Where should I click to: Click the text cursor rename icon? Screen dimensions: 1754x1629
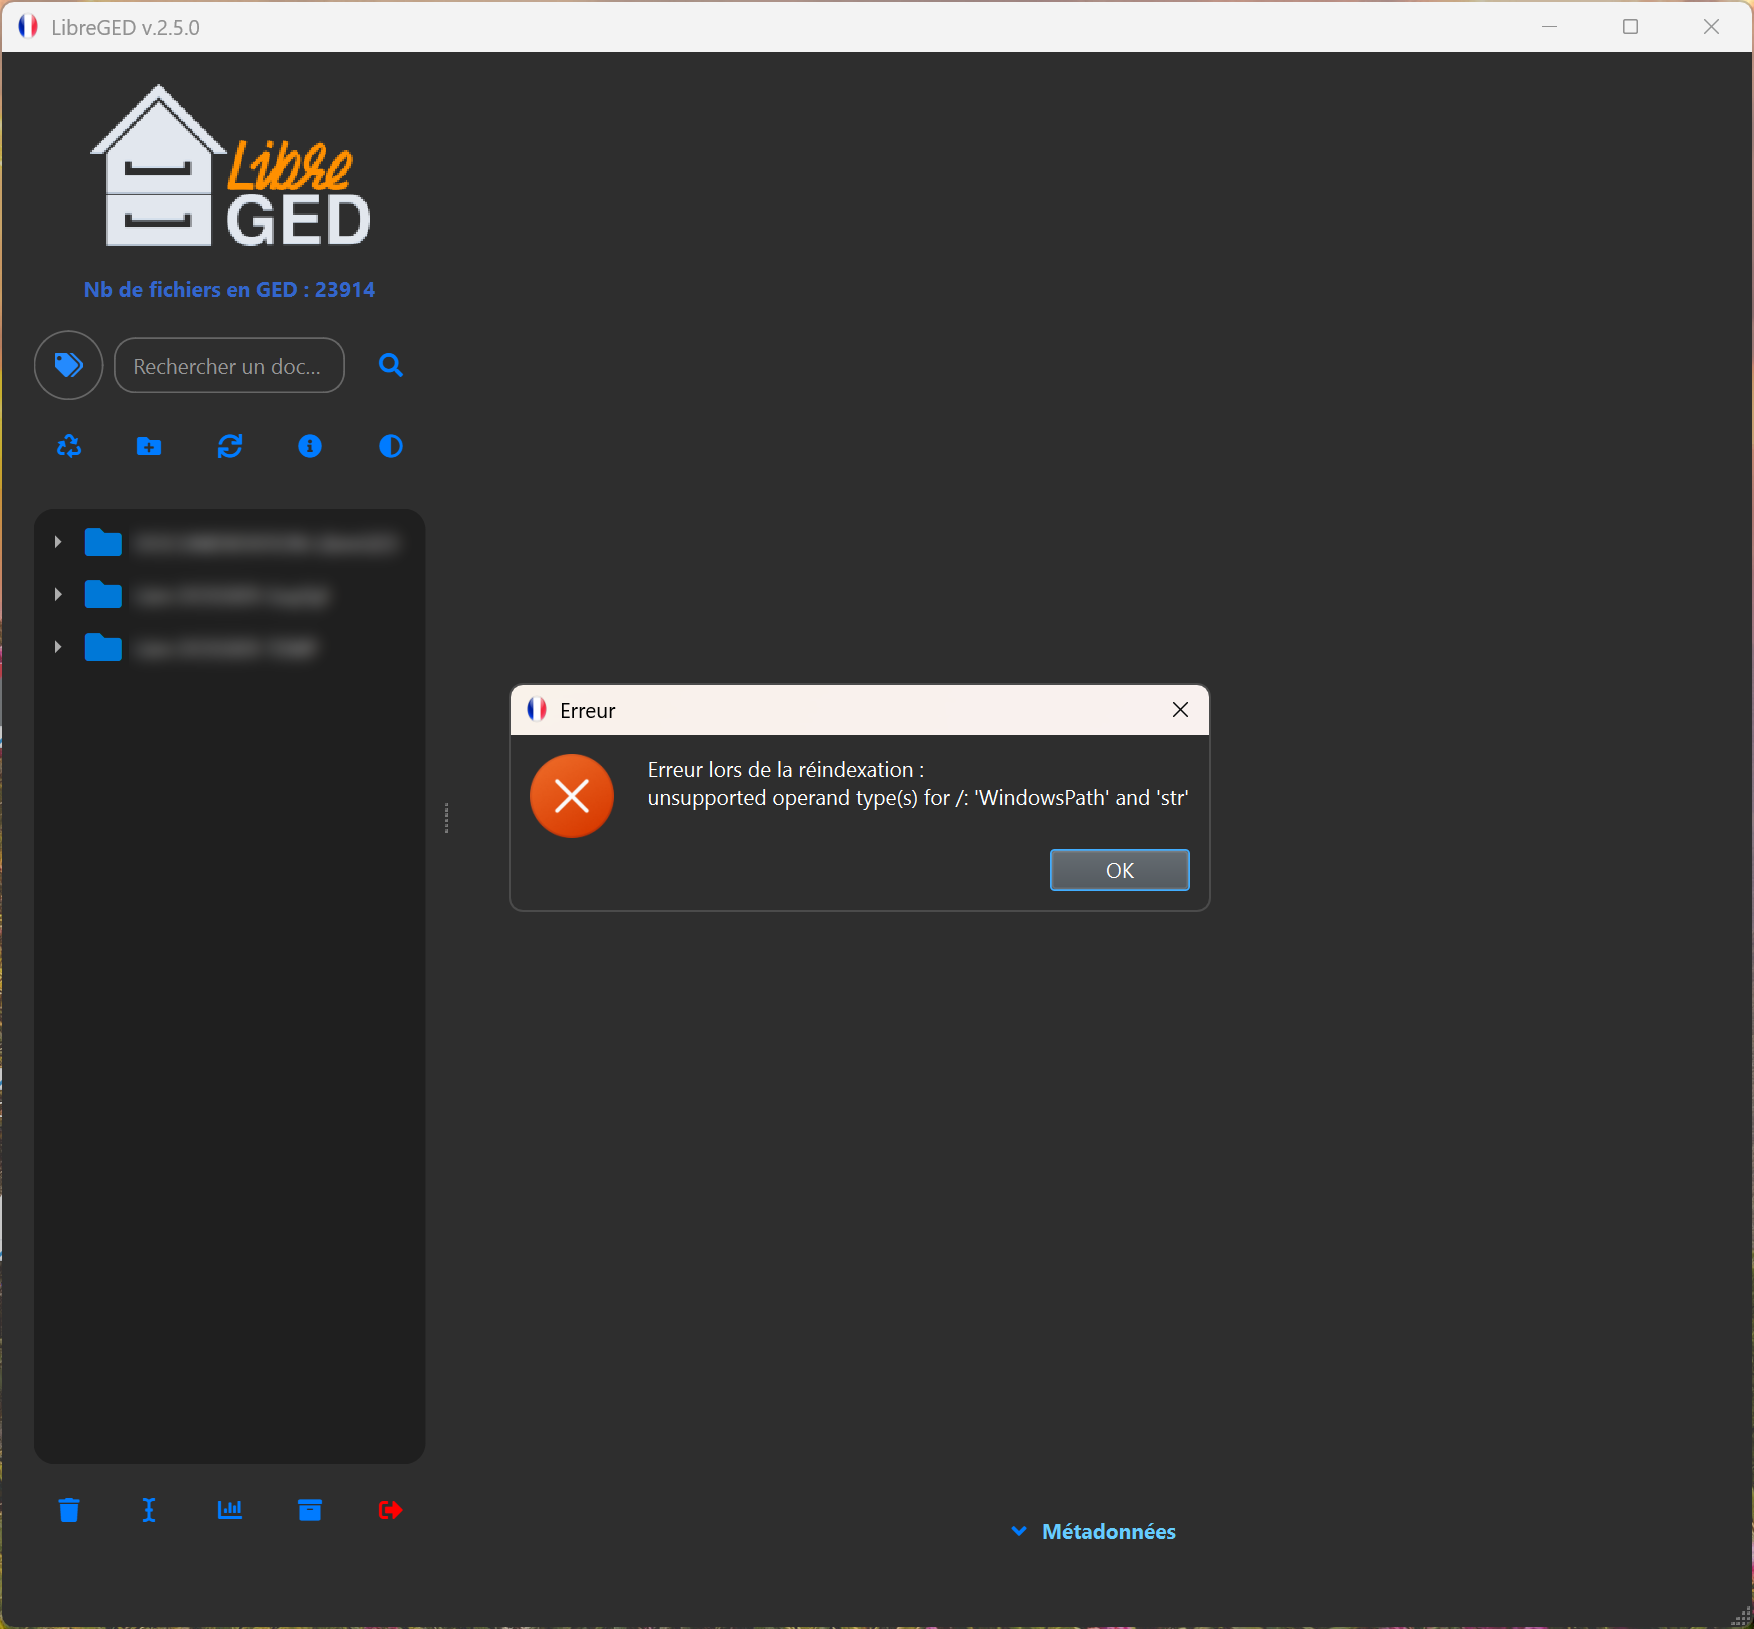(149, 1510)
